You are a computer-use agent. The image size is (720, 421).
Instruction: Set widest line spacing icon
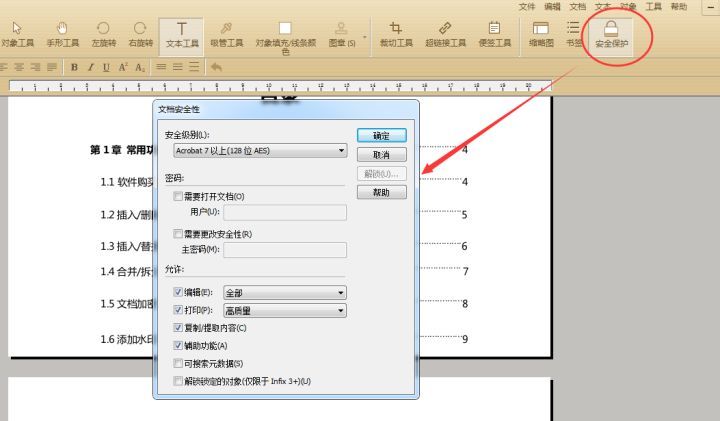pyautogui.click(x=194, y=67)
